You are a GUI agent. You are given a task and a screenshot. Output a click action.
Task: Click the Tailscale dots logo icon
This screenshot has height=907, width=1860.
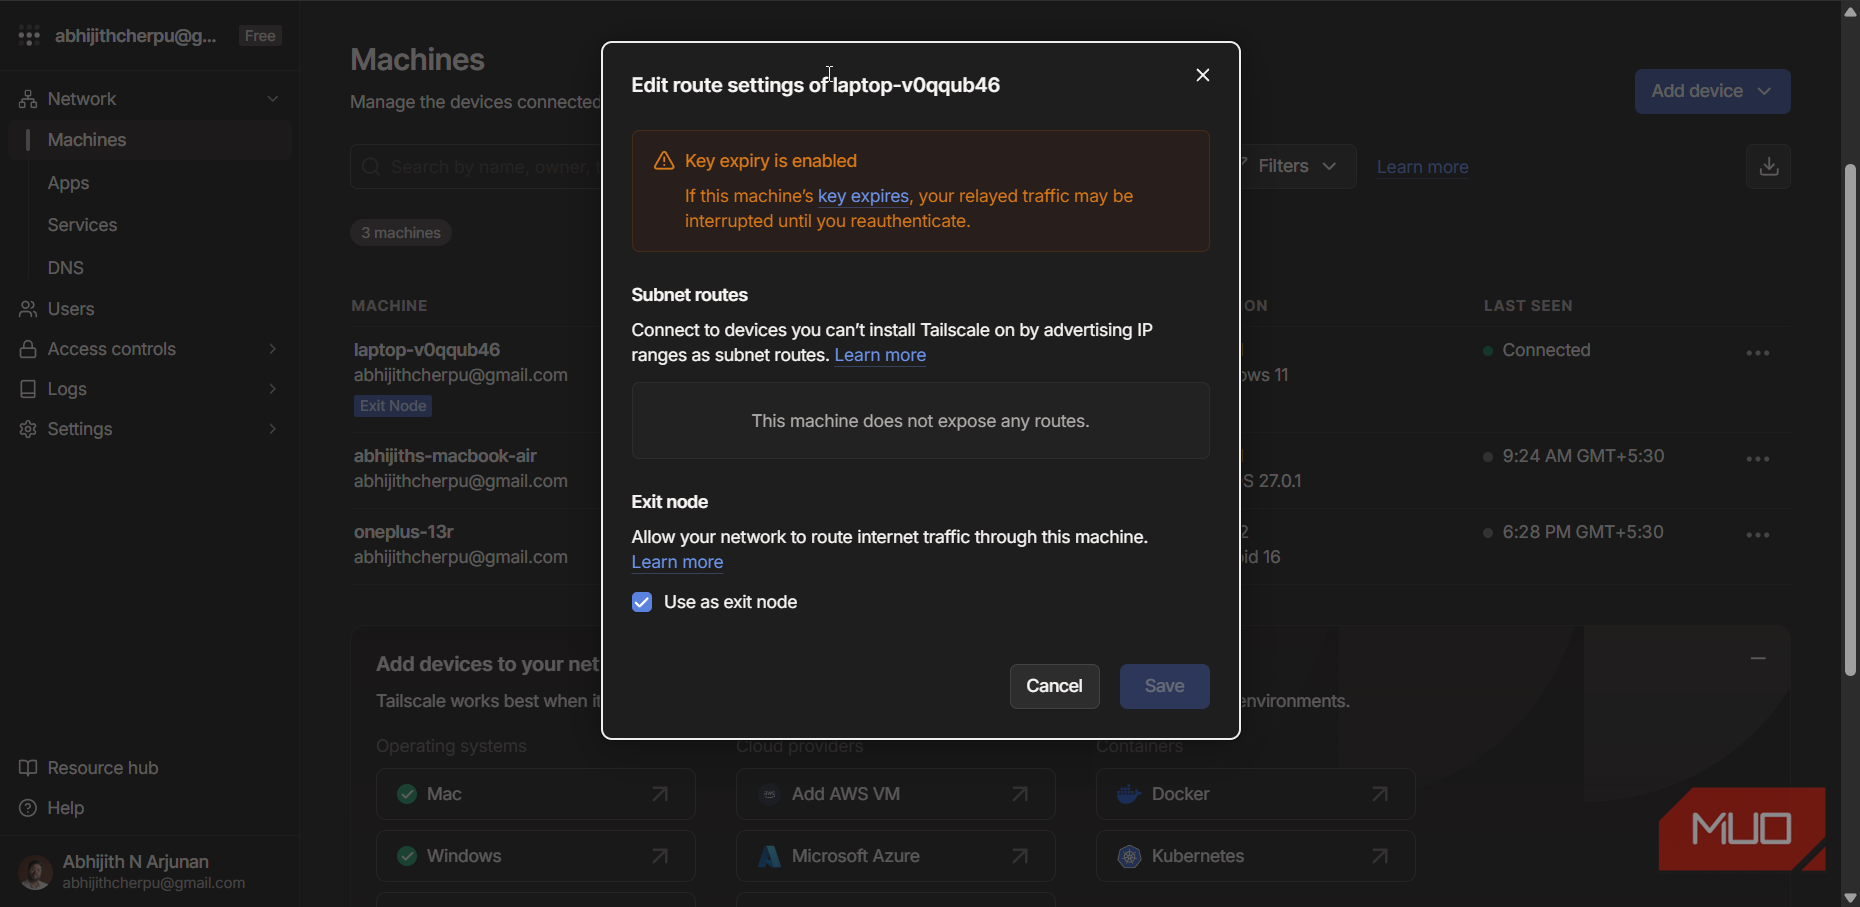click(x=29, y=36)
